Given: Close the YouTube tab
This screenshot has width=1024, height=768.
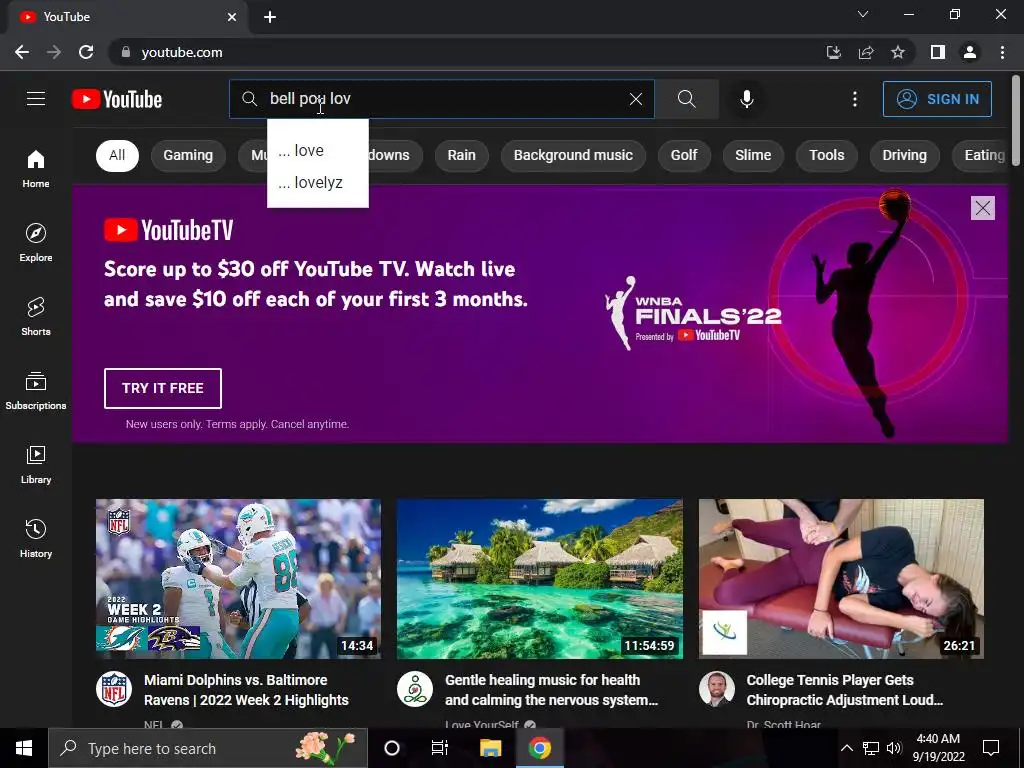Looking at the screenshot, I should pyautogui.click(x=232, y=17).
